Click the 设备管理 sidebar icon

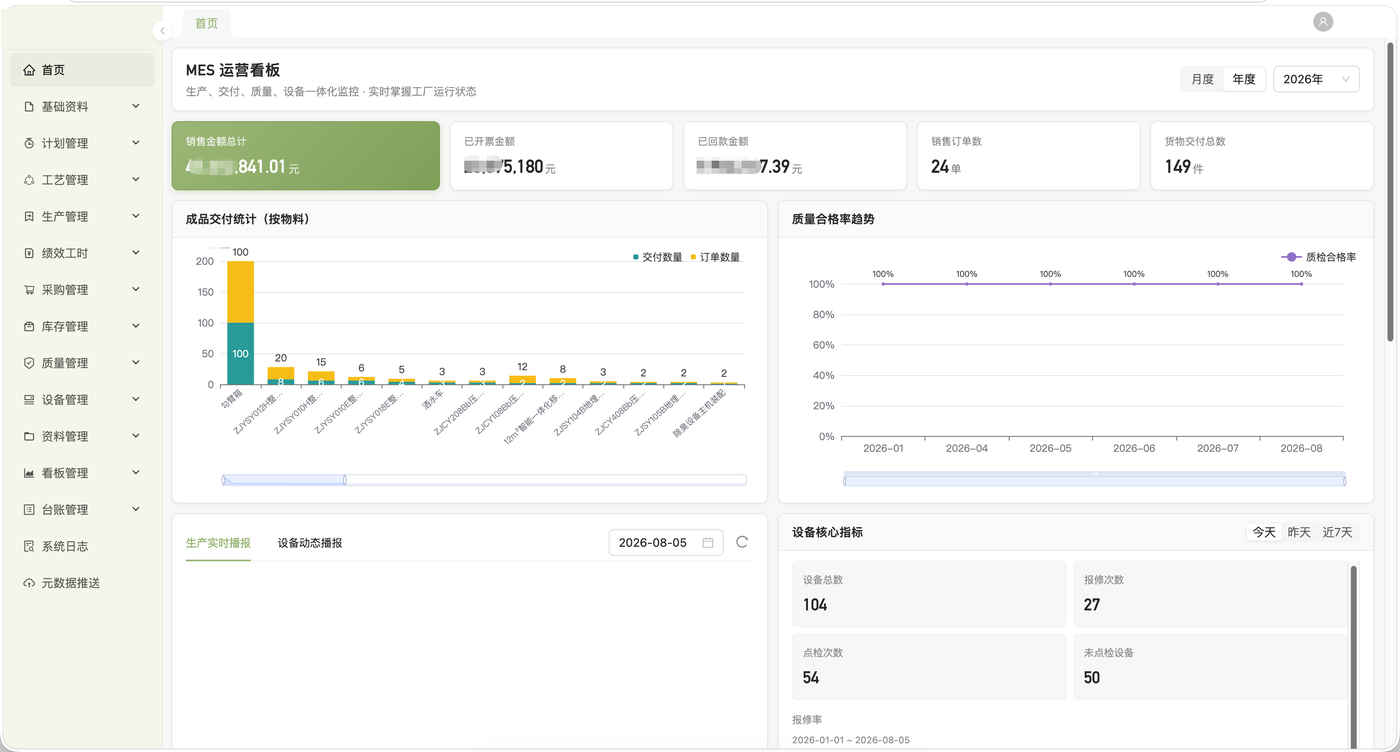point(29,400)
